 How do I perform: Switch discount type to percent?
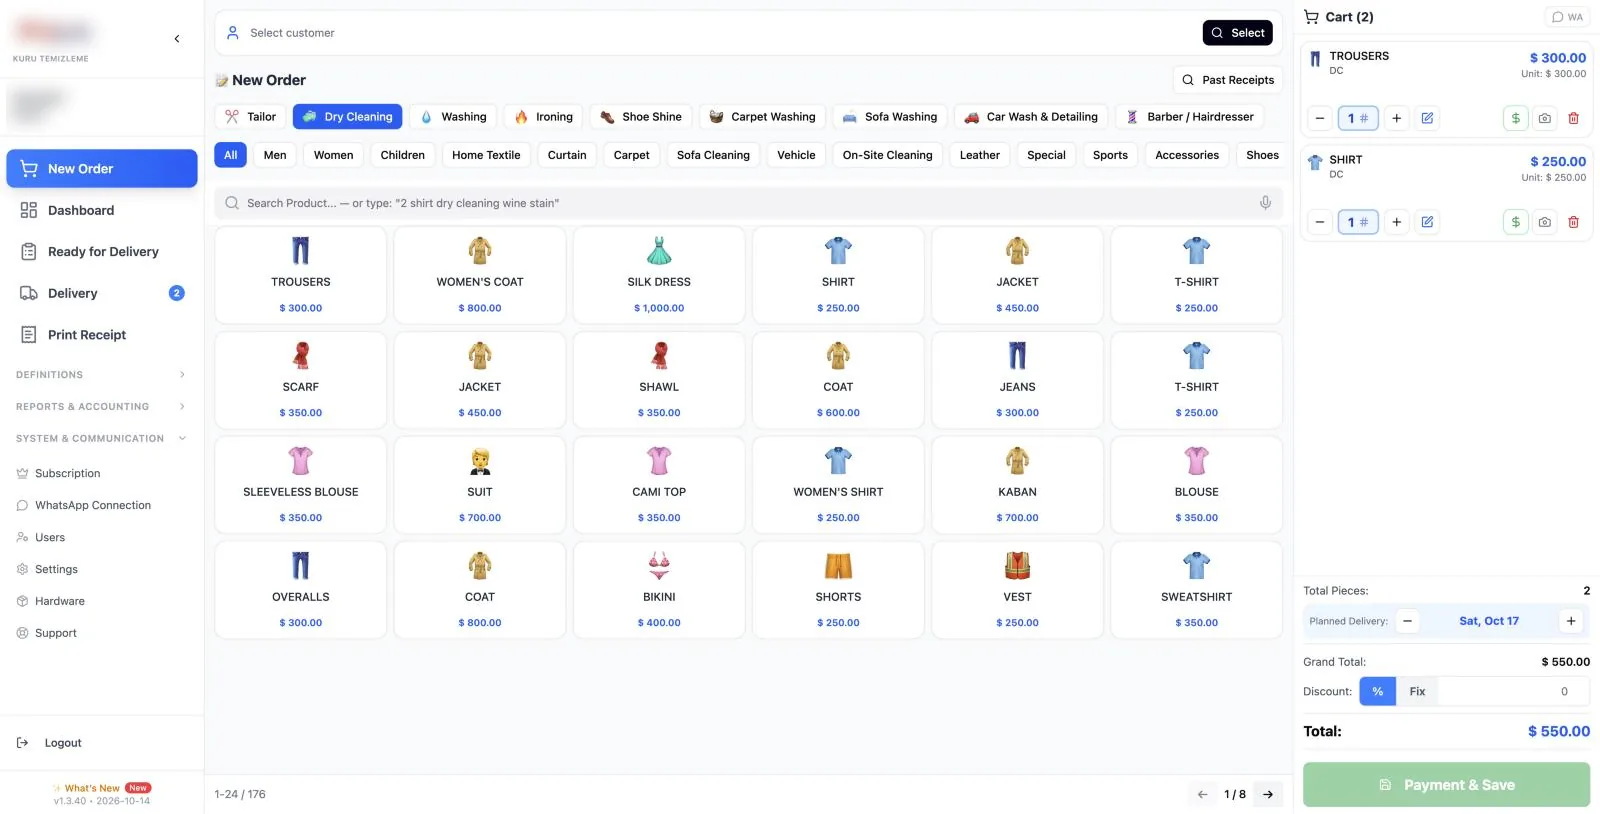coord(1377,691)
